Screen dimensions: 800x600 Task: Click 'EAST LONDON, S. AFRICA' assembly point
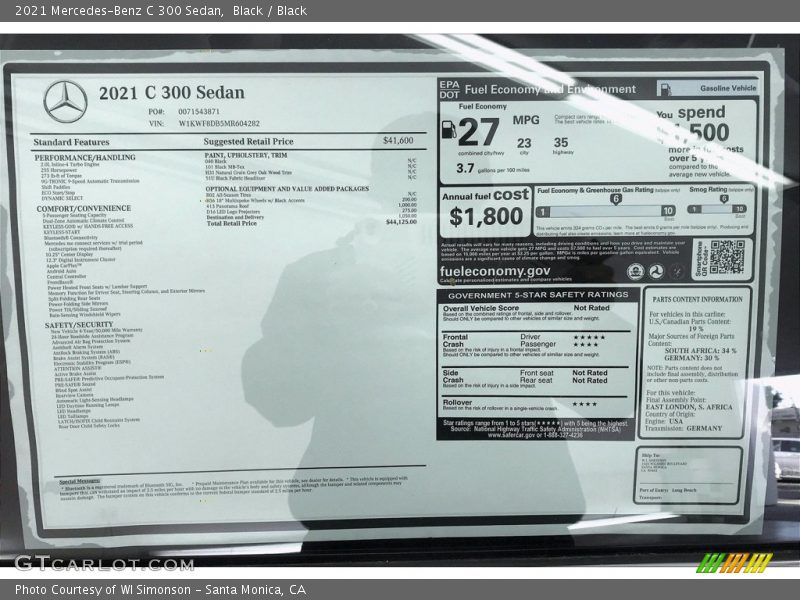click(x=689, y=407)
